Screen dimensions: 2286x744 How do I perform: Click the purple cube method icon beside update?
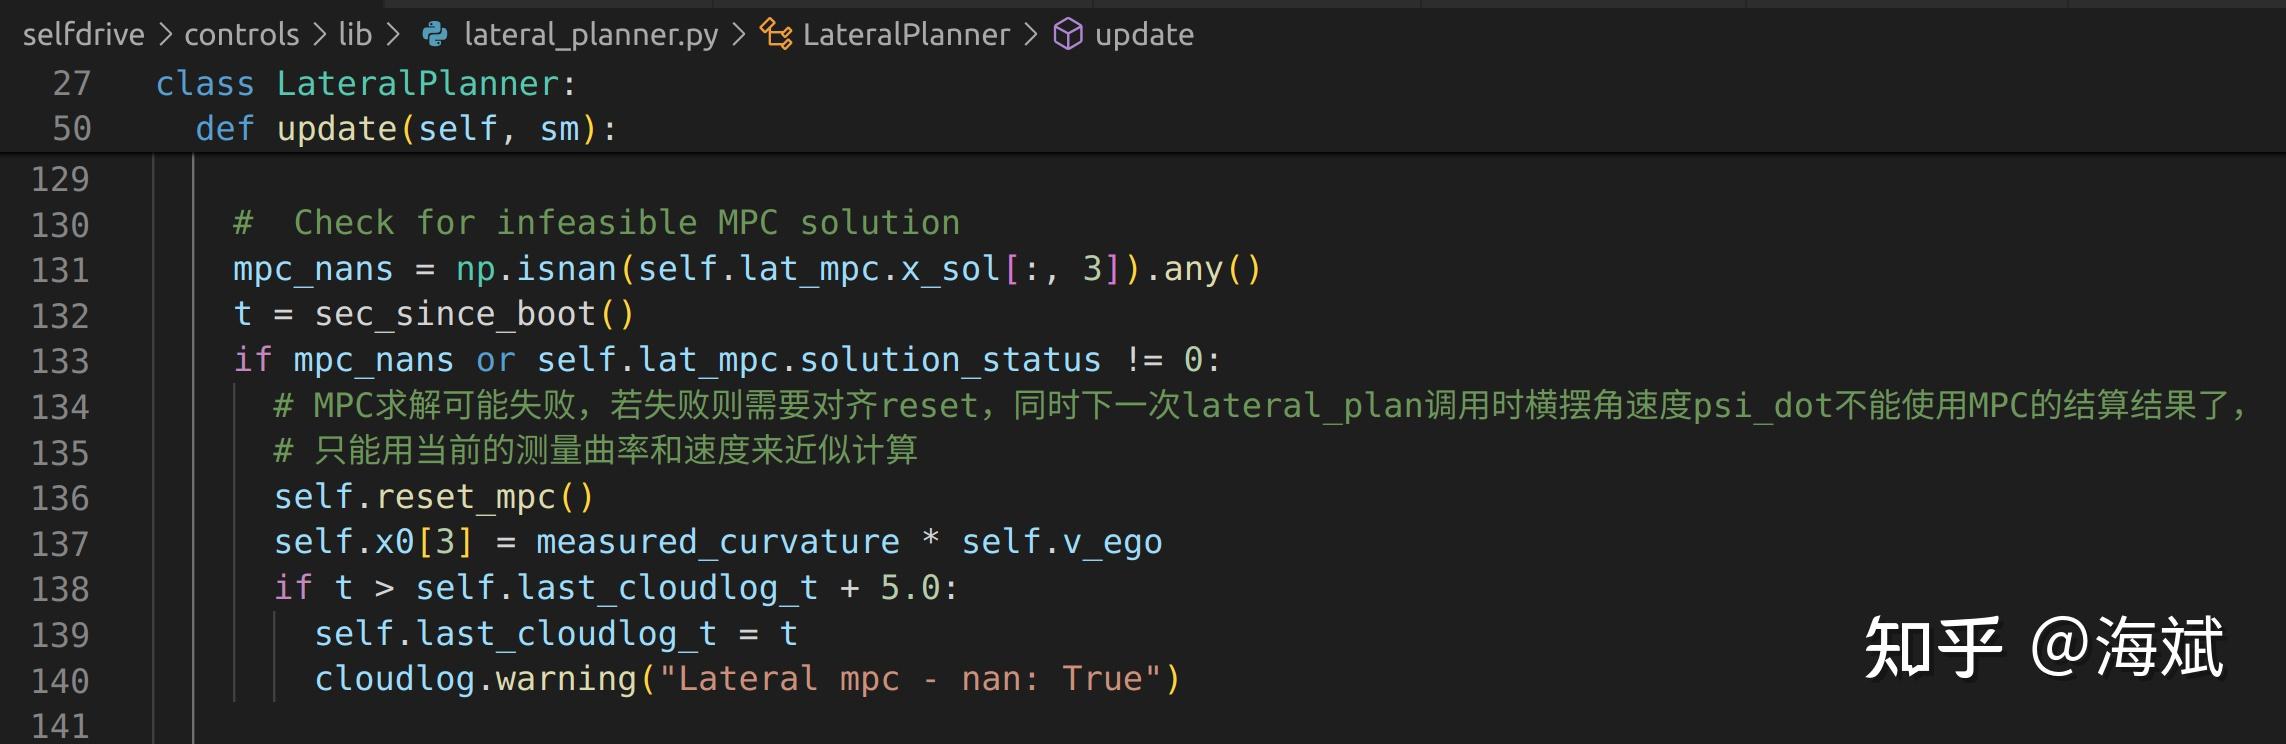(x=1070, y=33)
